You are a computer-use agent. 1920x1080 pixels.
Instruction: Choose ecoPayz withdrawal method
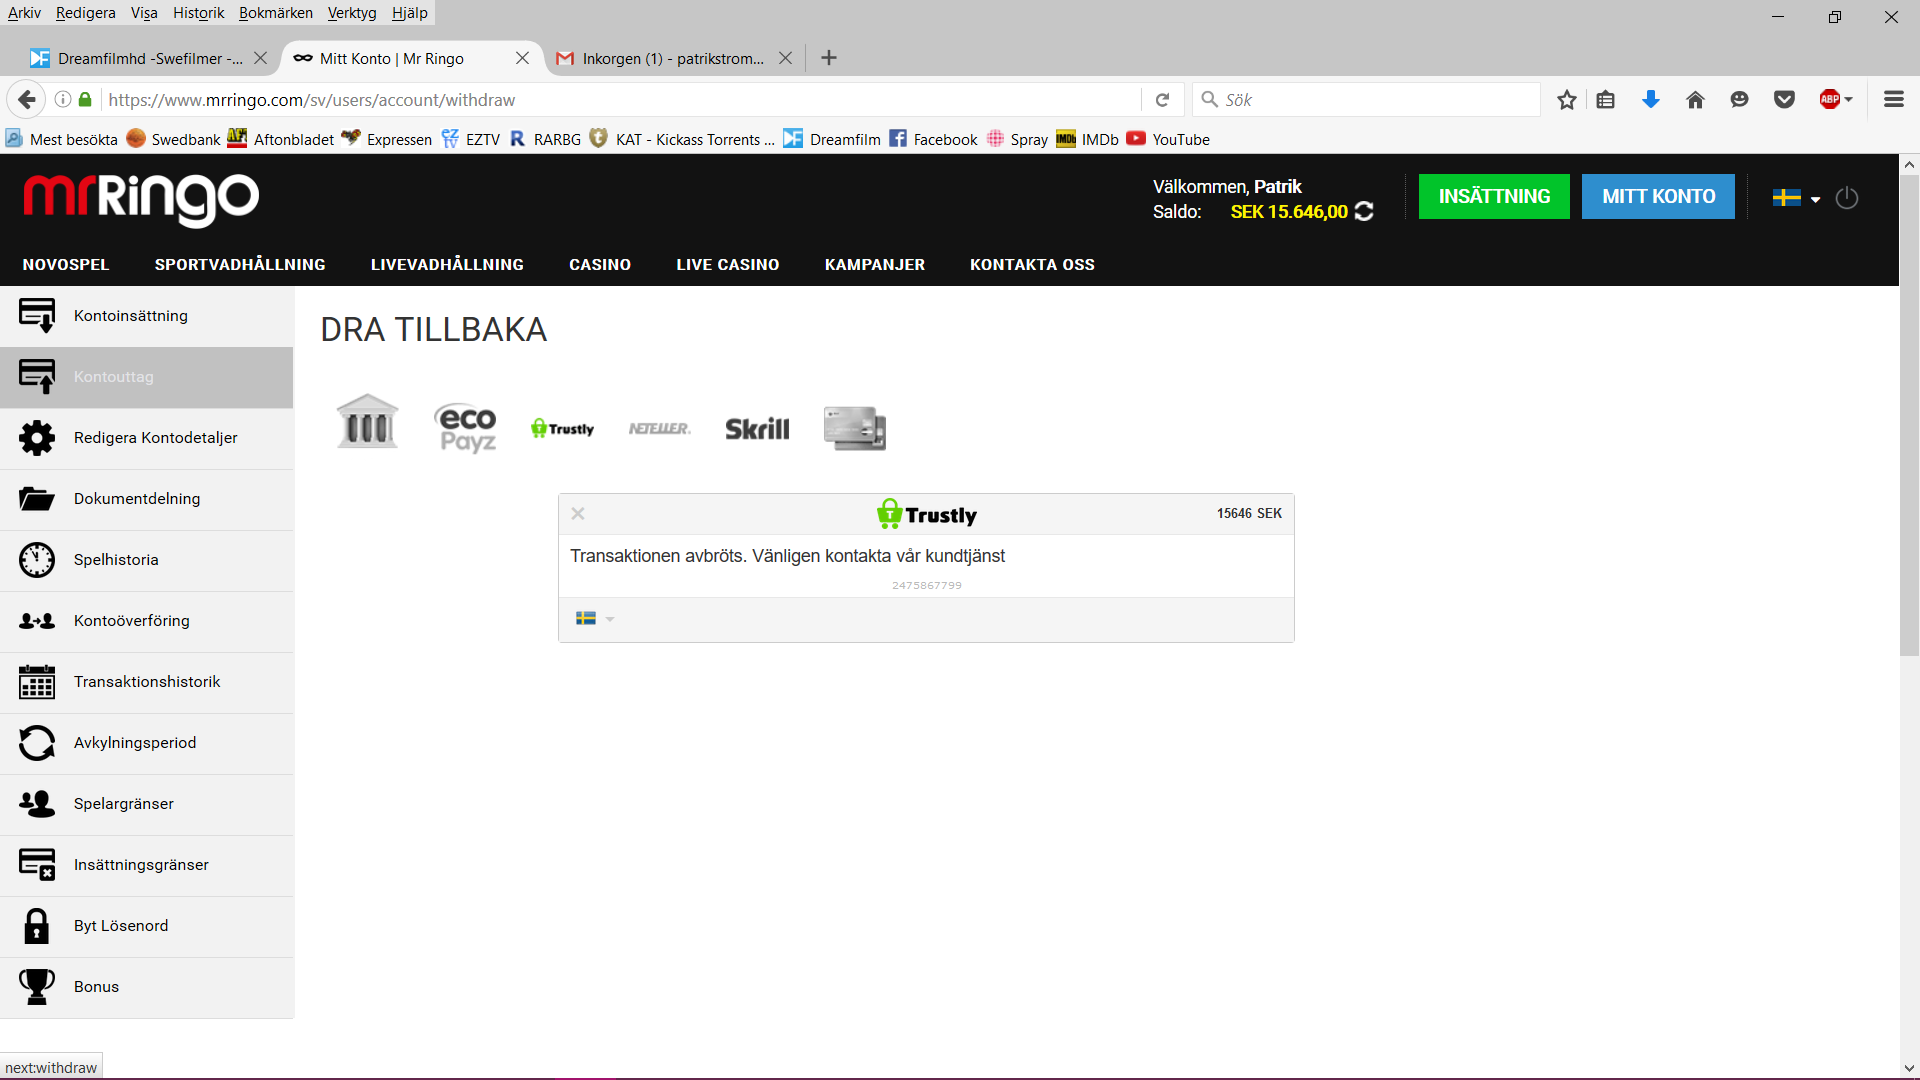click(467, 428)
